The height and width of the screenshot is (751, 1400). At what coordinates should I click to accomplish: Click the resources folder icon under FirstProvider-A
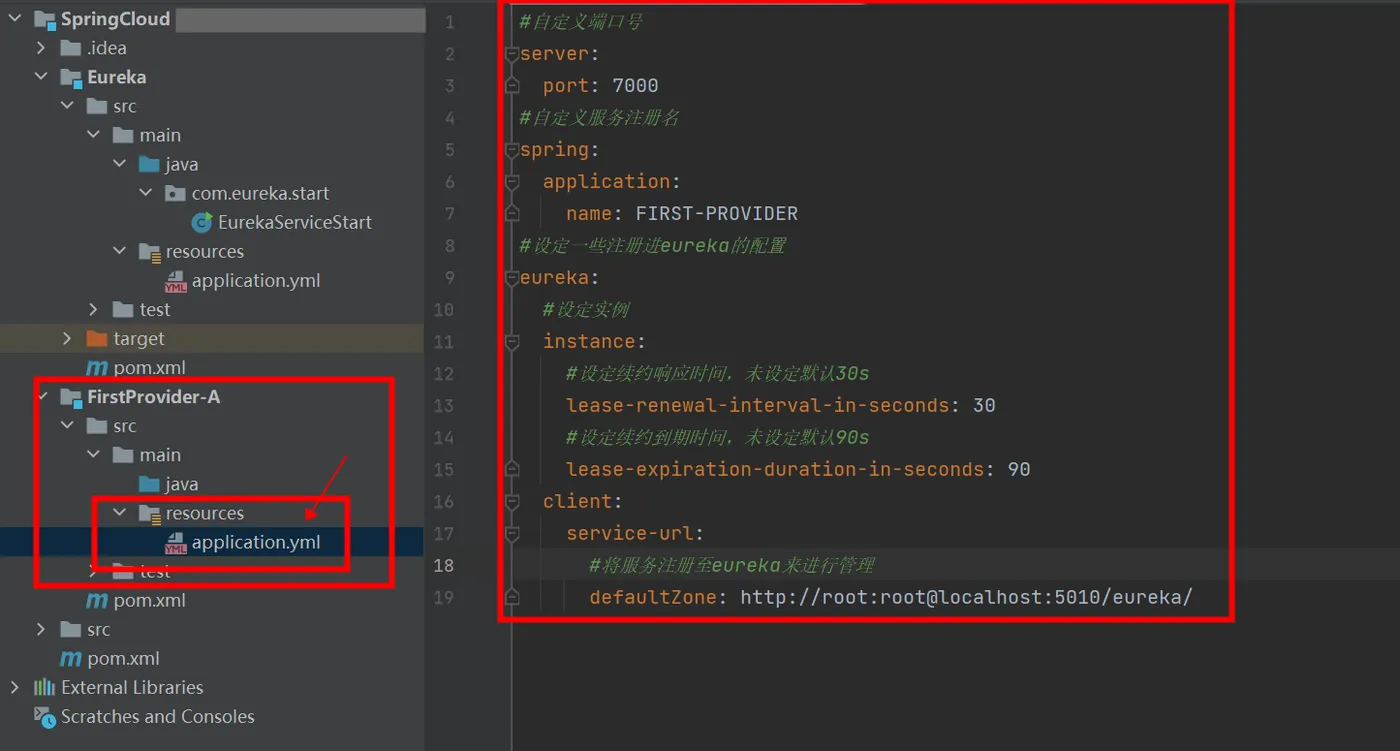click(150, 514)
